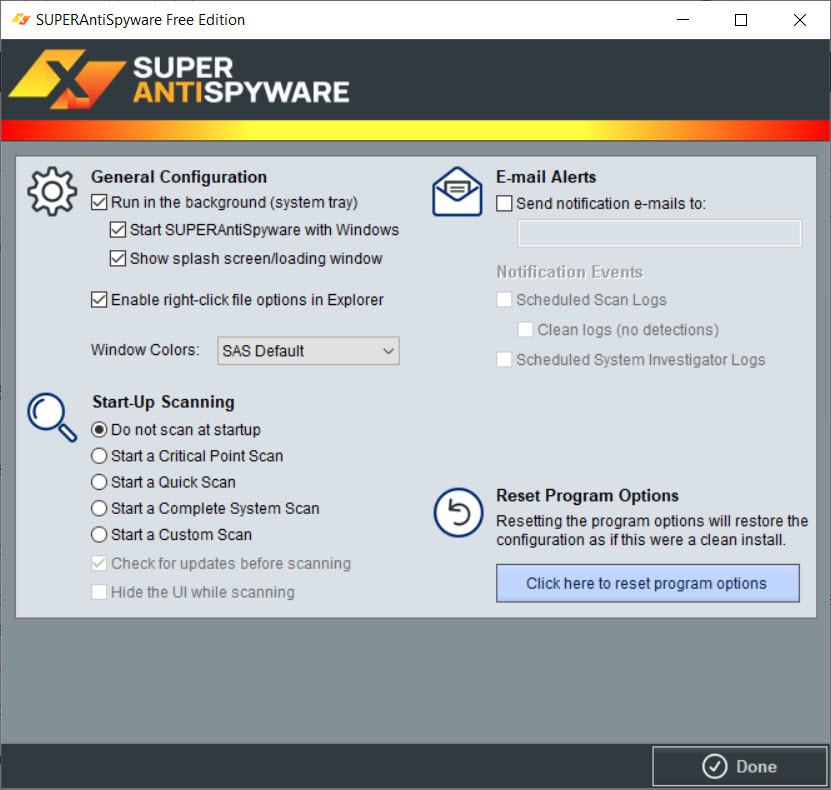Viewport: 831px width, 790px height.
Task: Maximize the SUPERAntiSpyware window
Action: [x=741, y=20]
